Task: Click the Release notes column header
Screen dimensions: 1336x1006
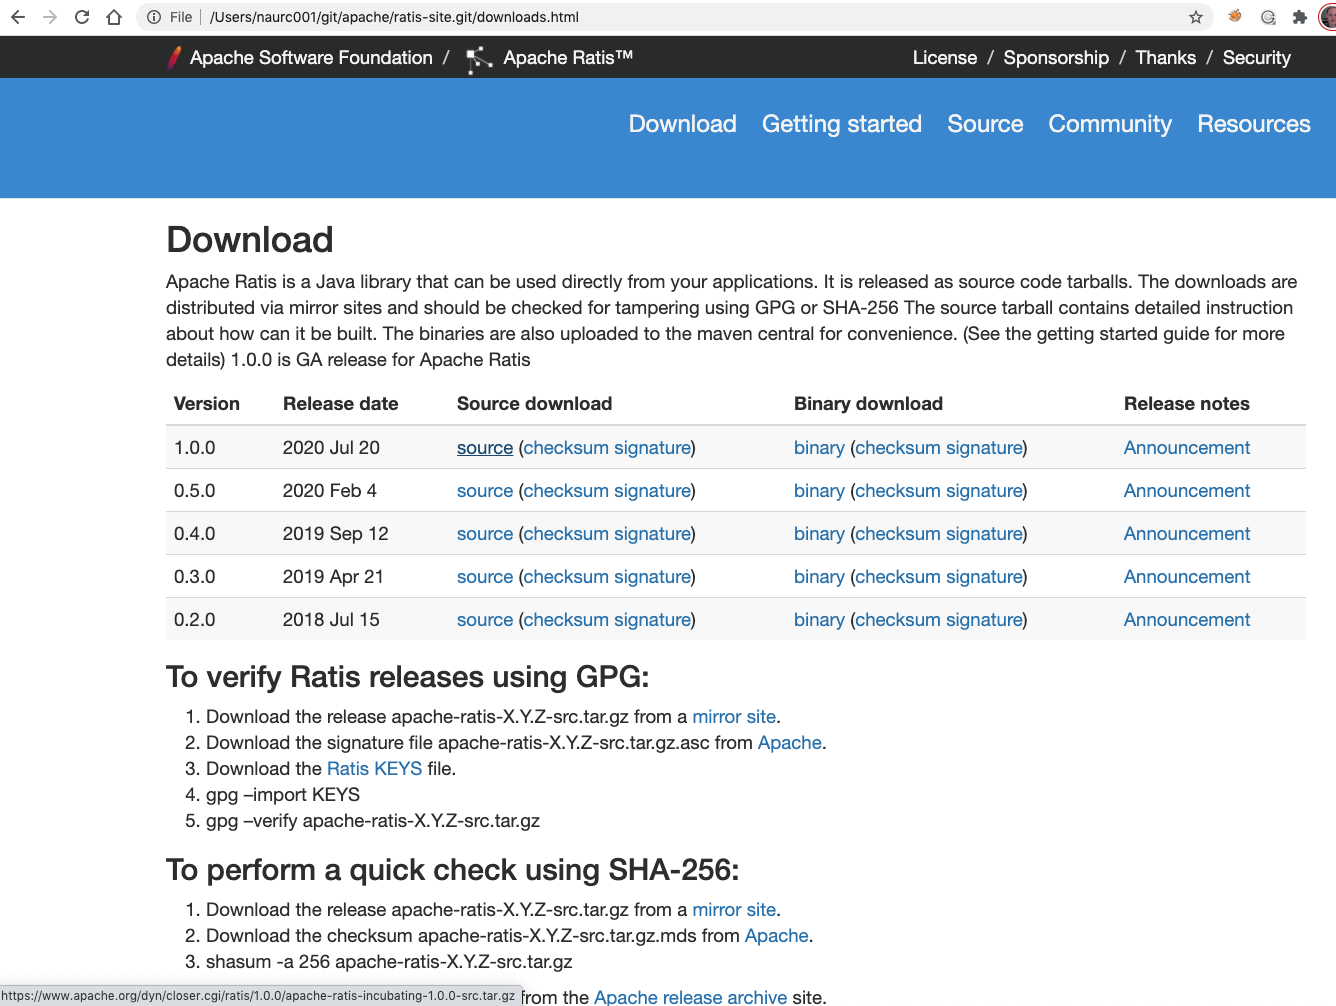Action: [1187, 404]
